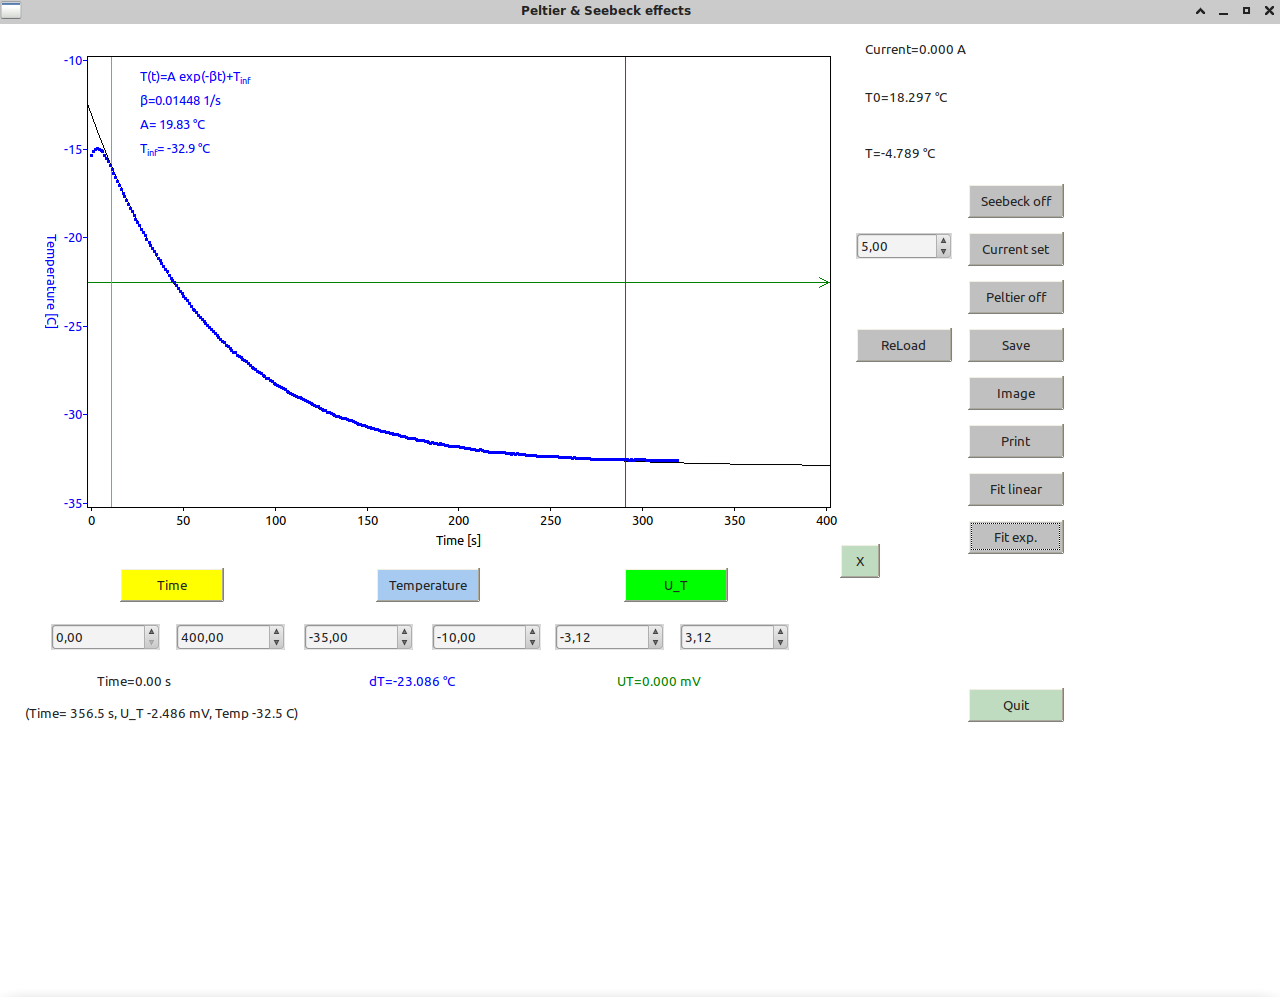Increment the temperature minimum -35,00 spinbox

coord(404,632)
